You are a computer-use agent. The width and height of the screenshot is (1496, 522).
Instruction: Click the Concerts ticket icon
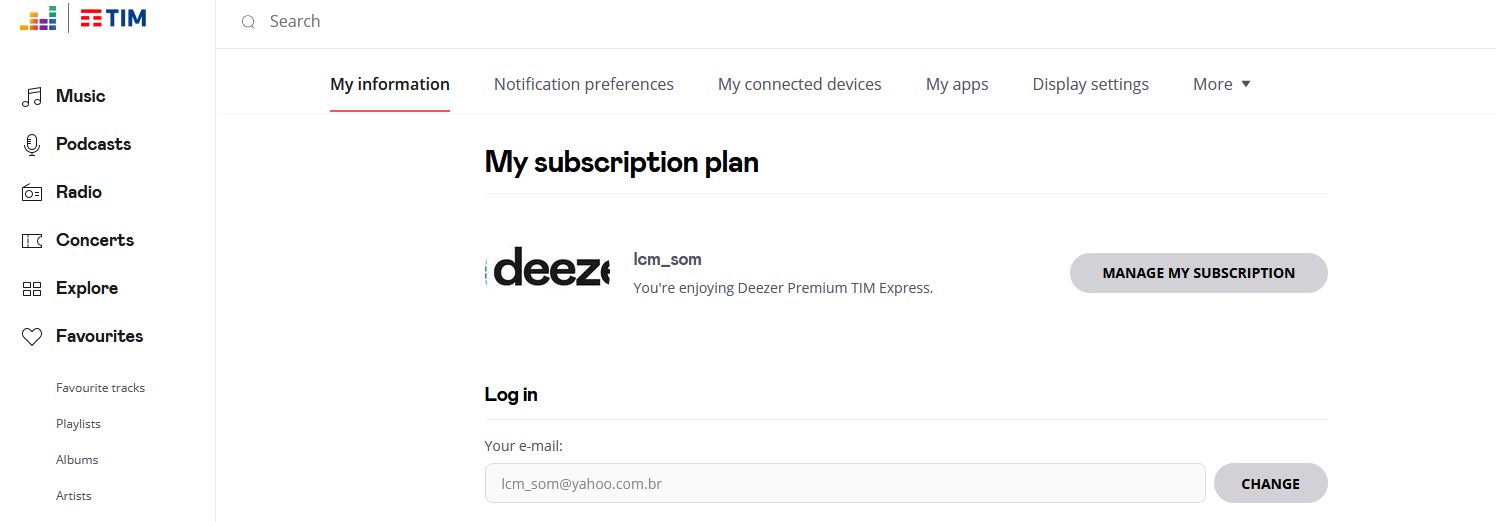[x=32, y=241]
